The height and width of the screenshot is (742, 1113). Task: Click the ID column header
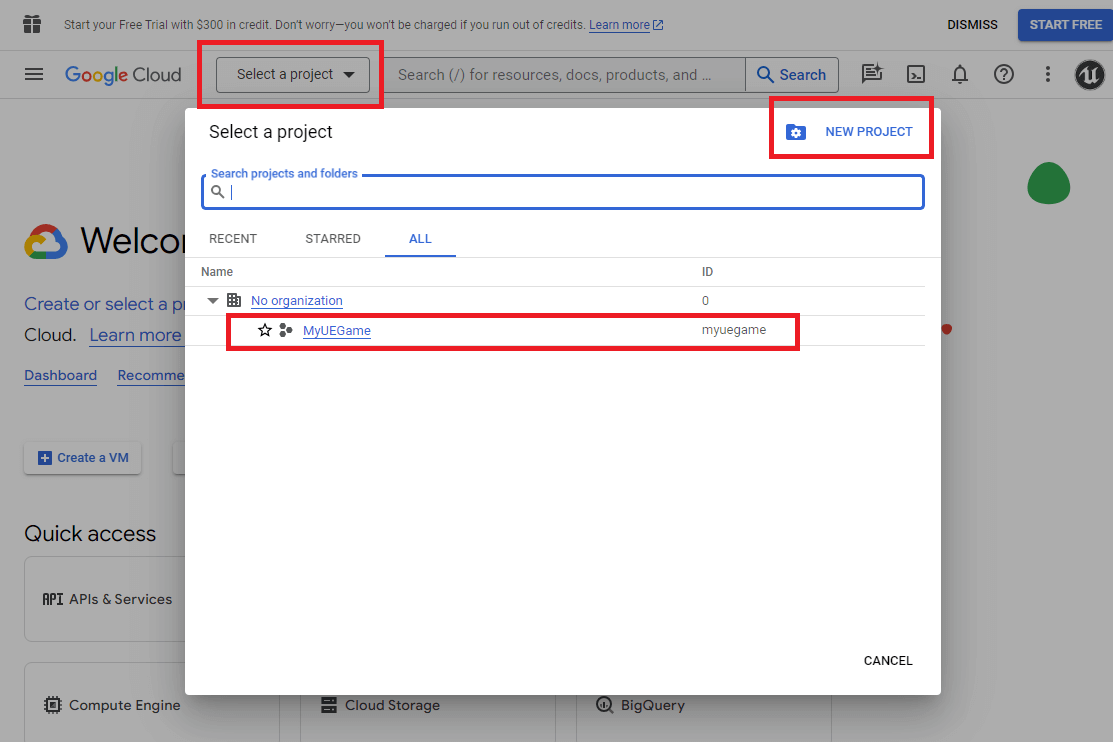pos(707,272)
